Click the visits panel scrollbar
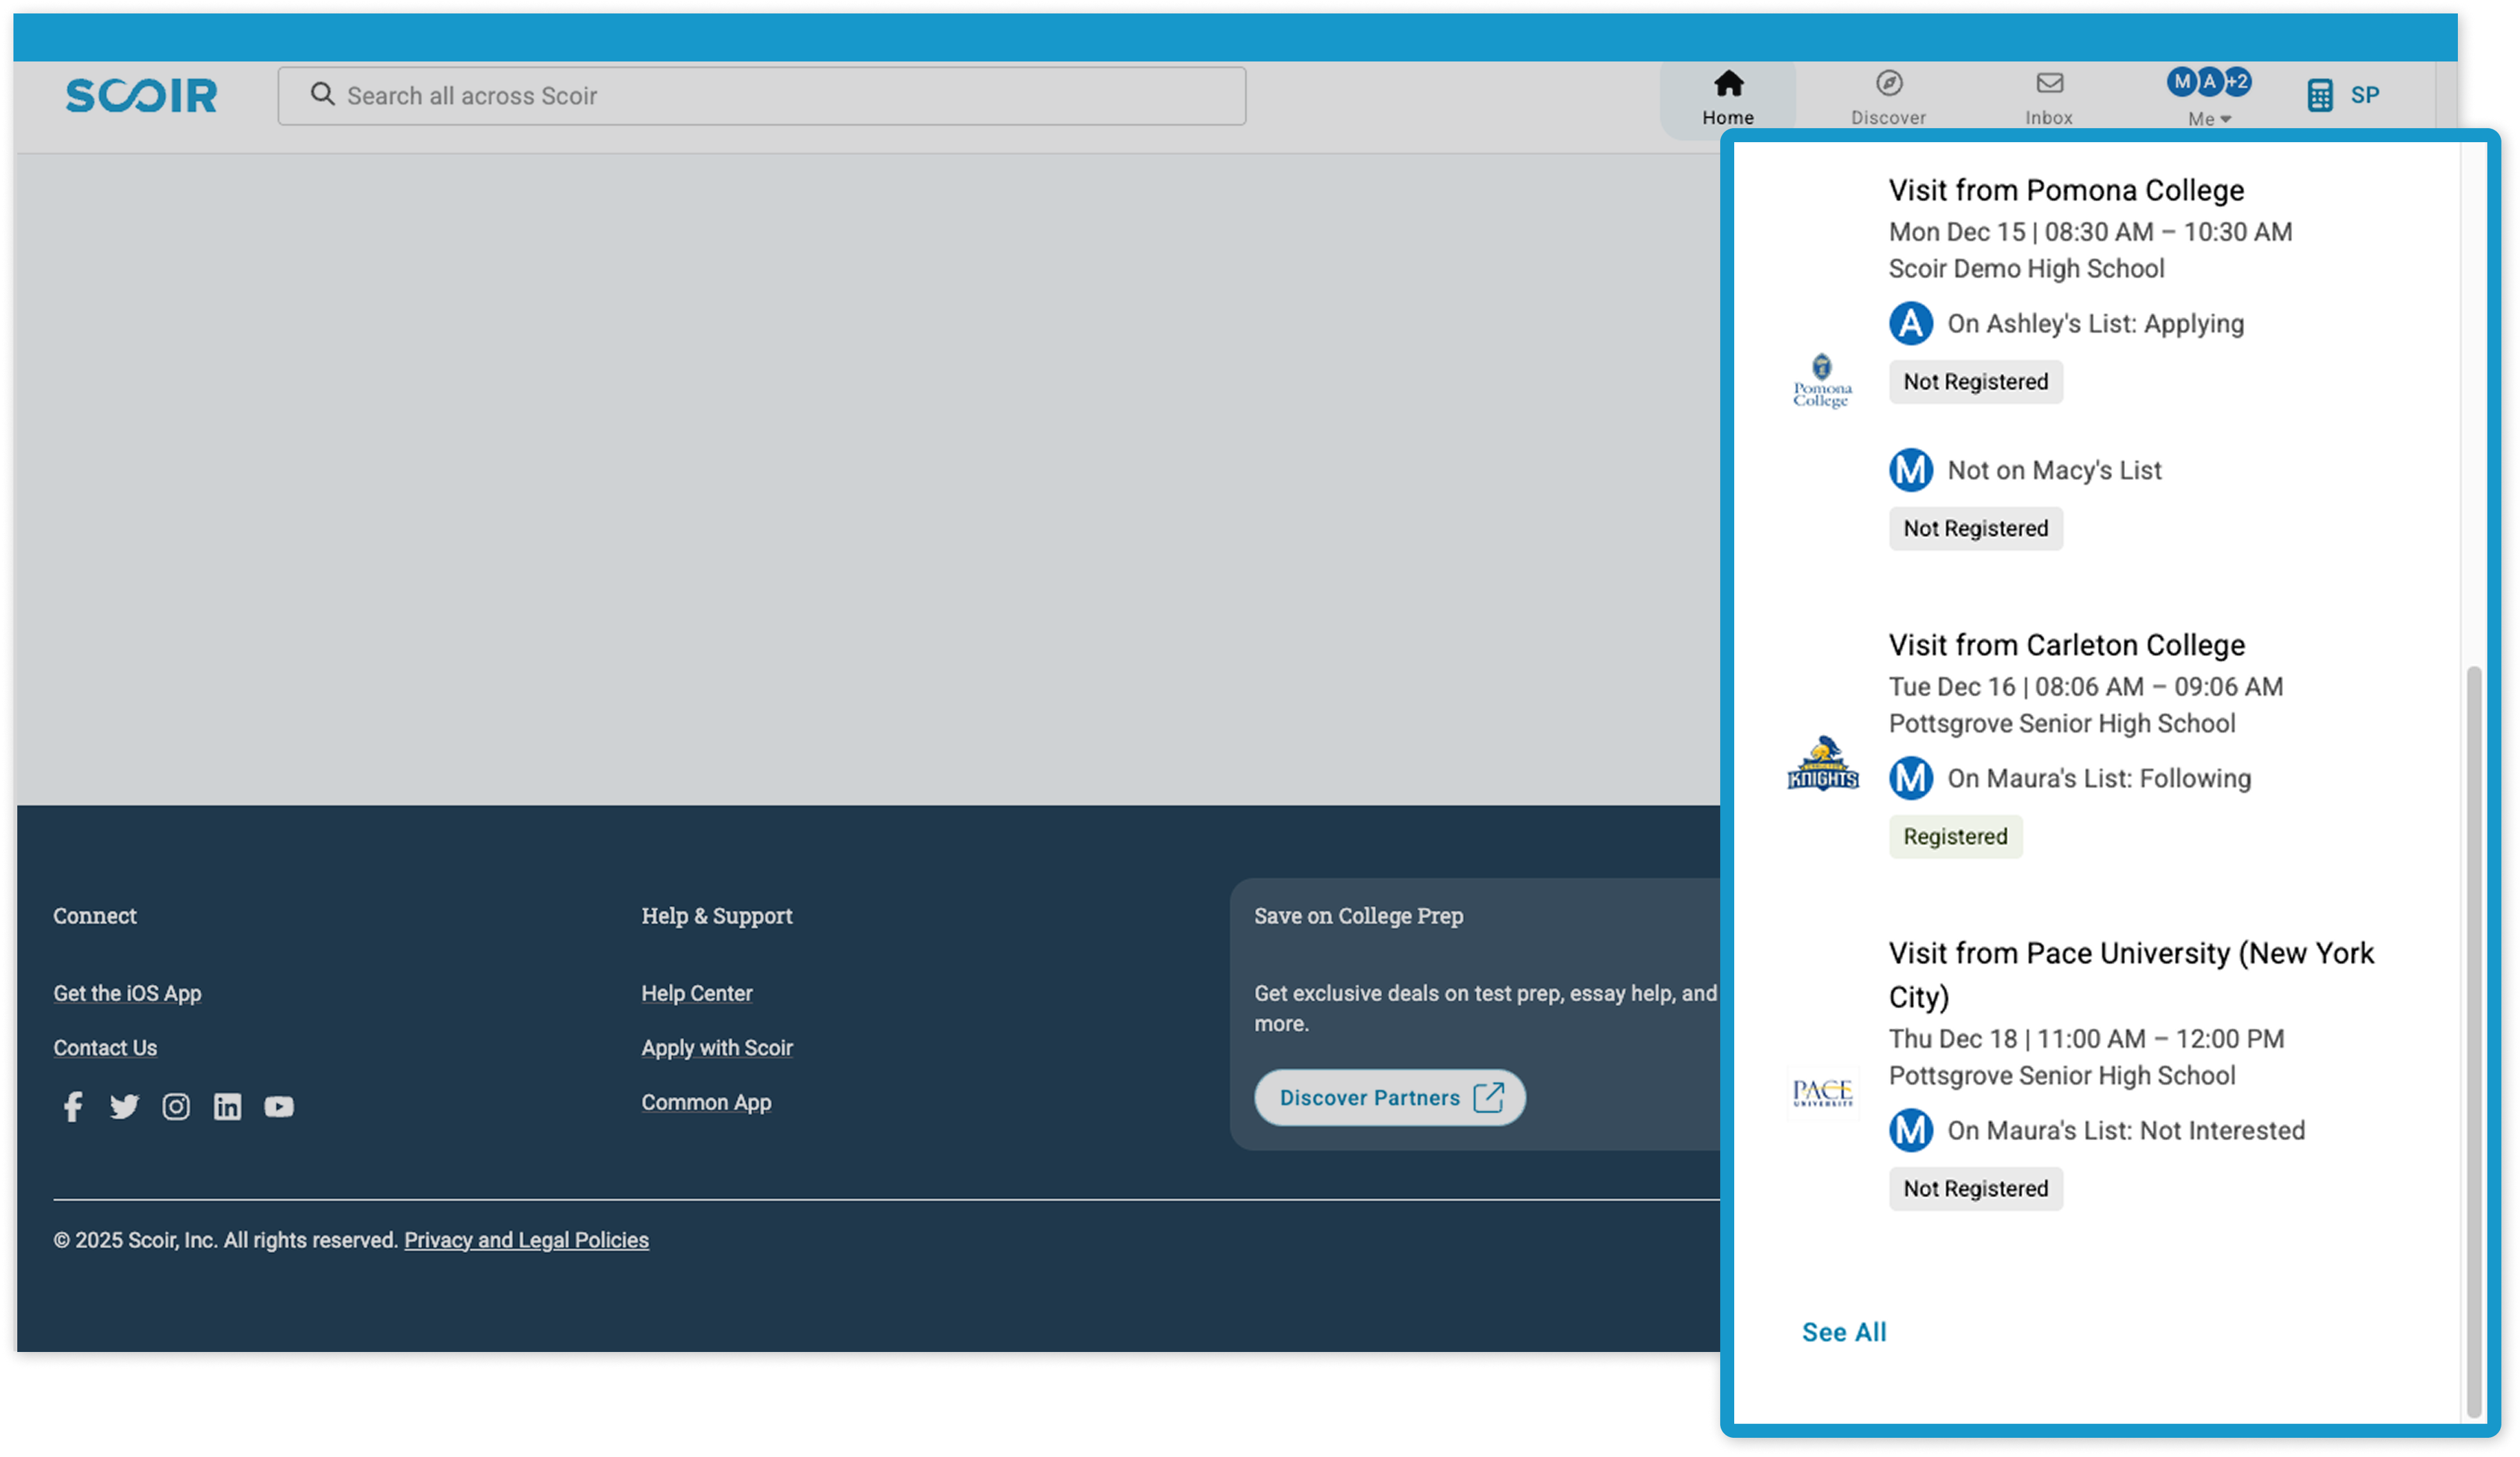 click(x=2474, y=1040)
